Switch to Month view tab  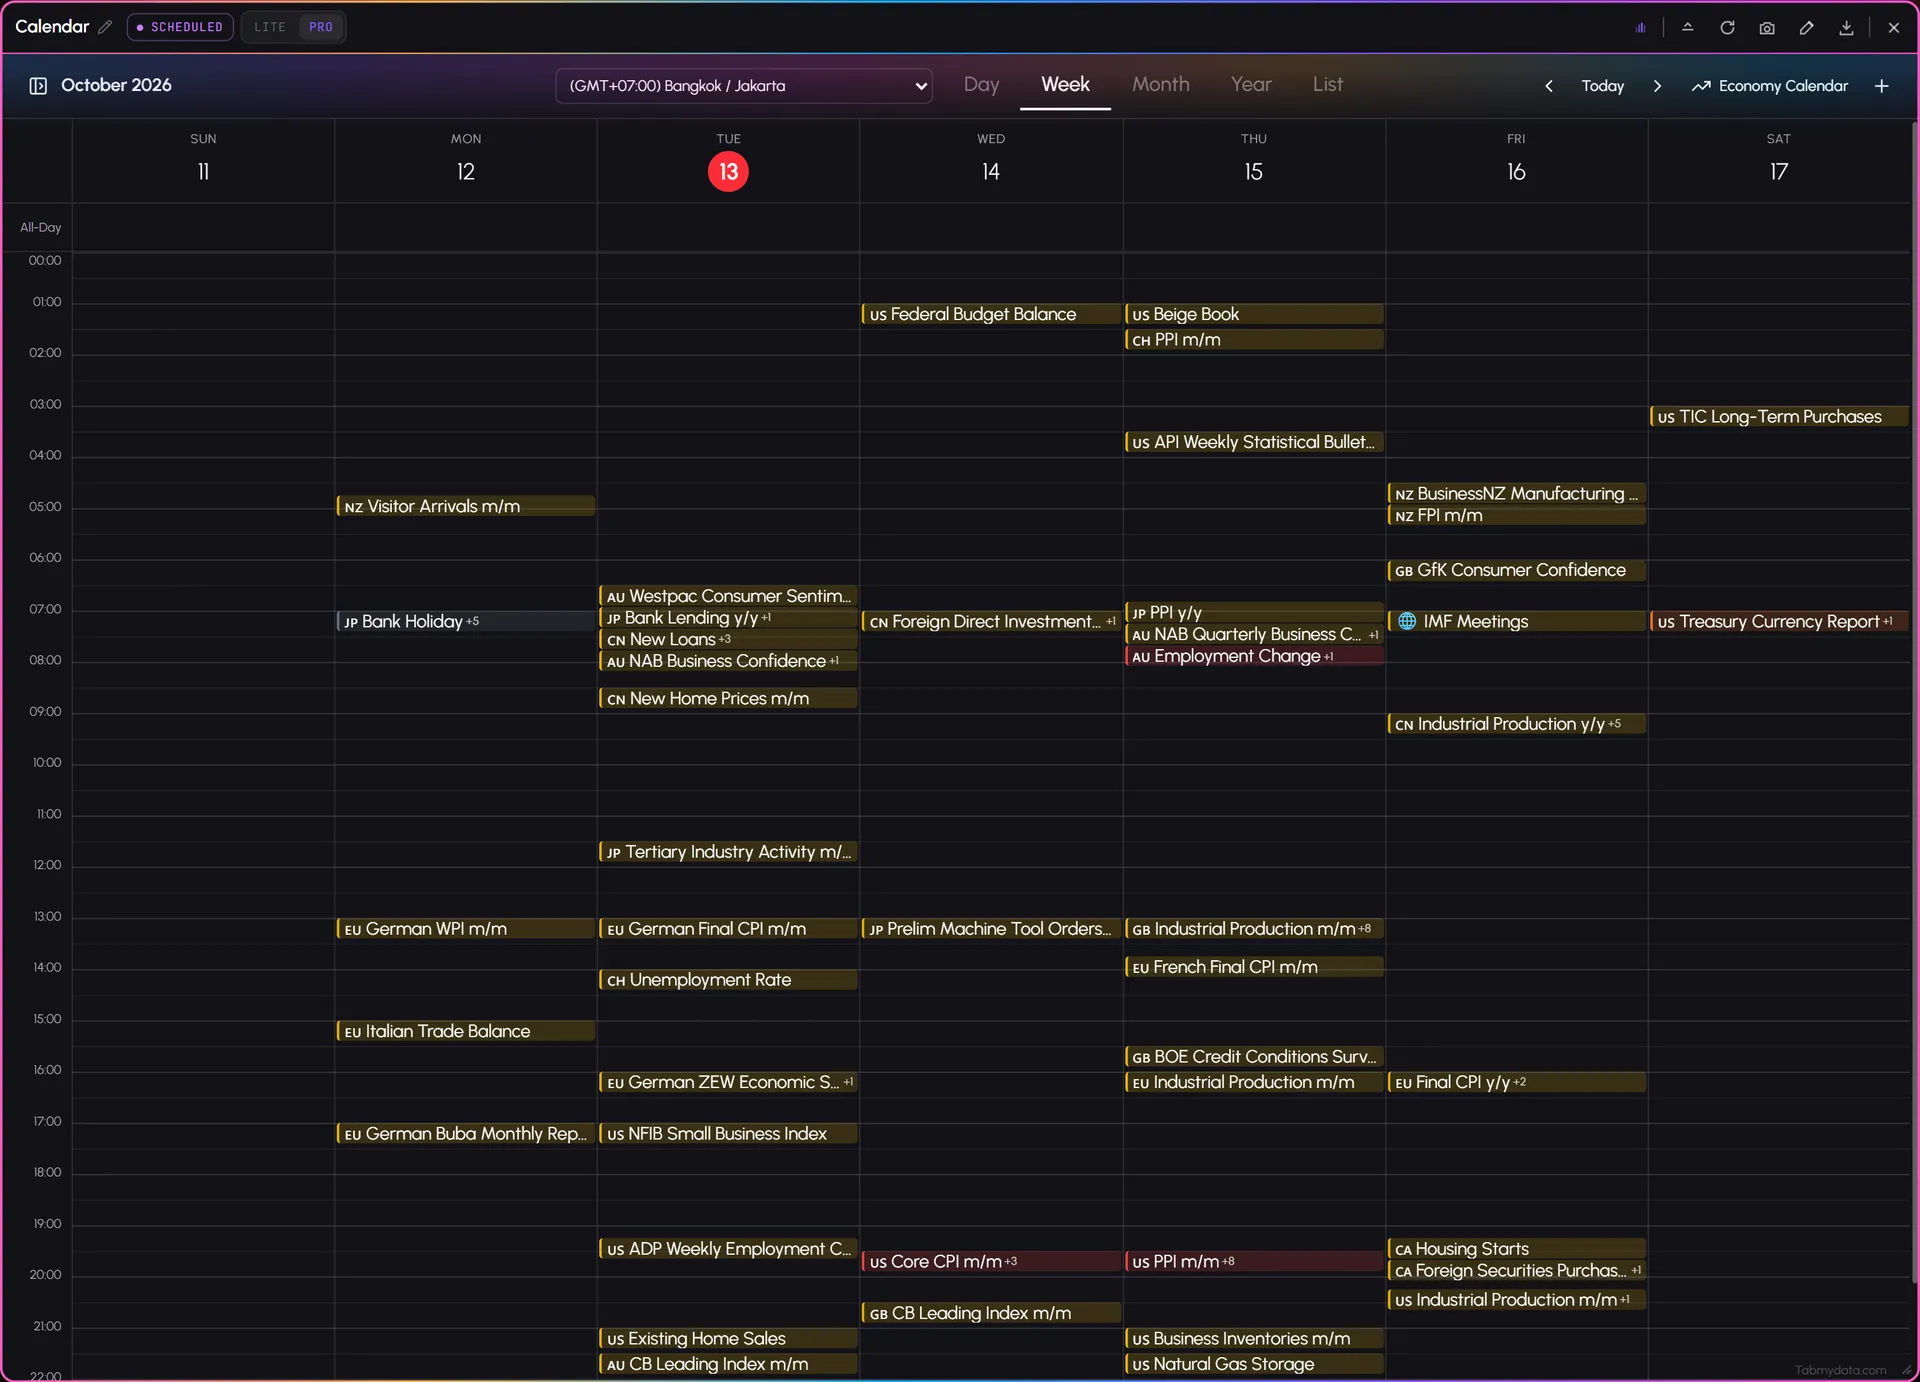1160,85
